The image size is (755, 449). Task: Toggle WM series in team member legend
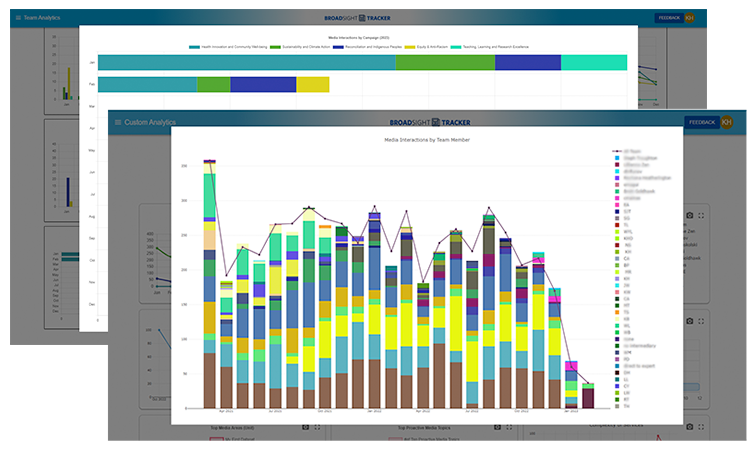coord(623,353)
